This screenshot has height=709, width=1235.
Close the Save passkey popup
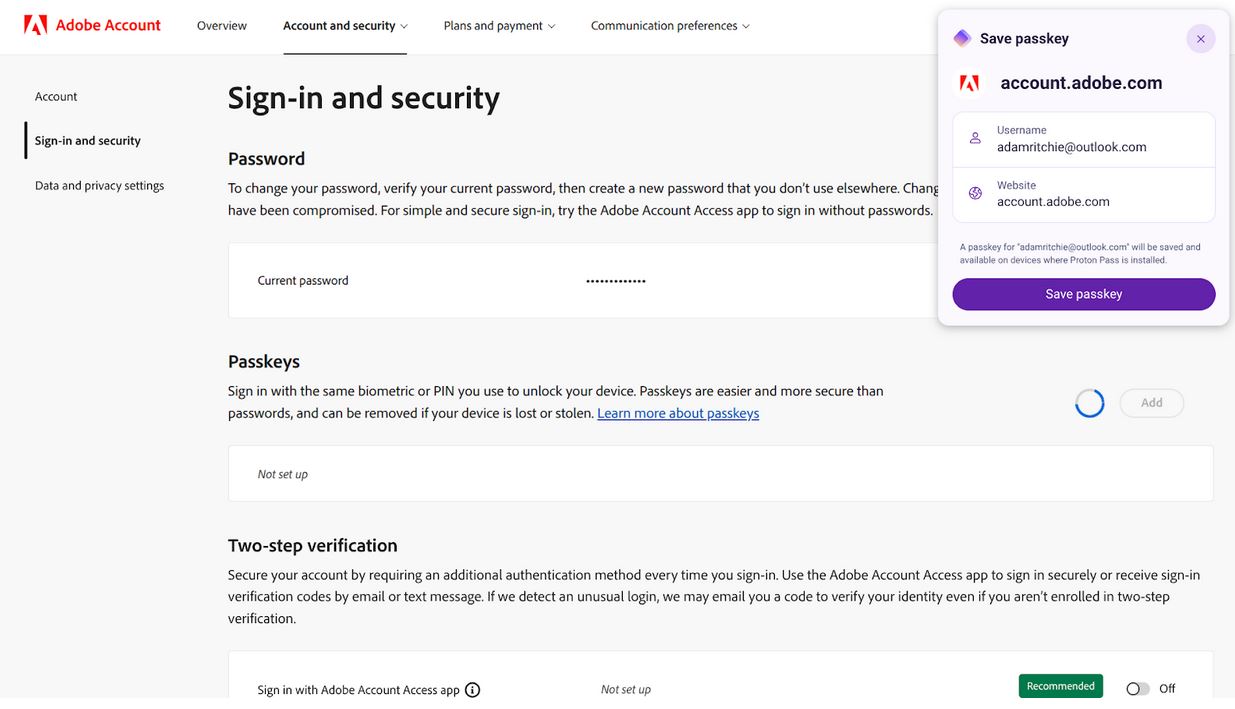1201,39
